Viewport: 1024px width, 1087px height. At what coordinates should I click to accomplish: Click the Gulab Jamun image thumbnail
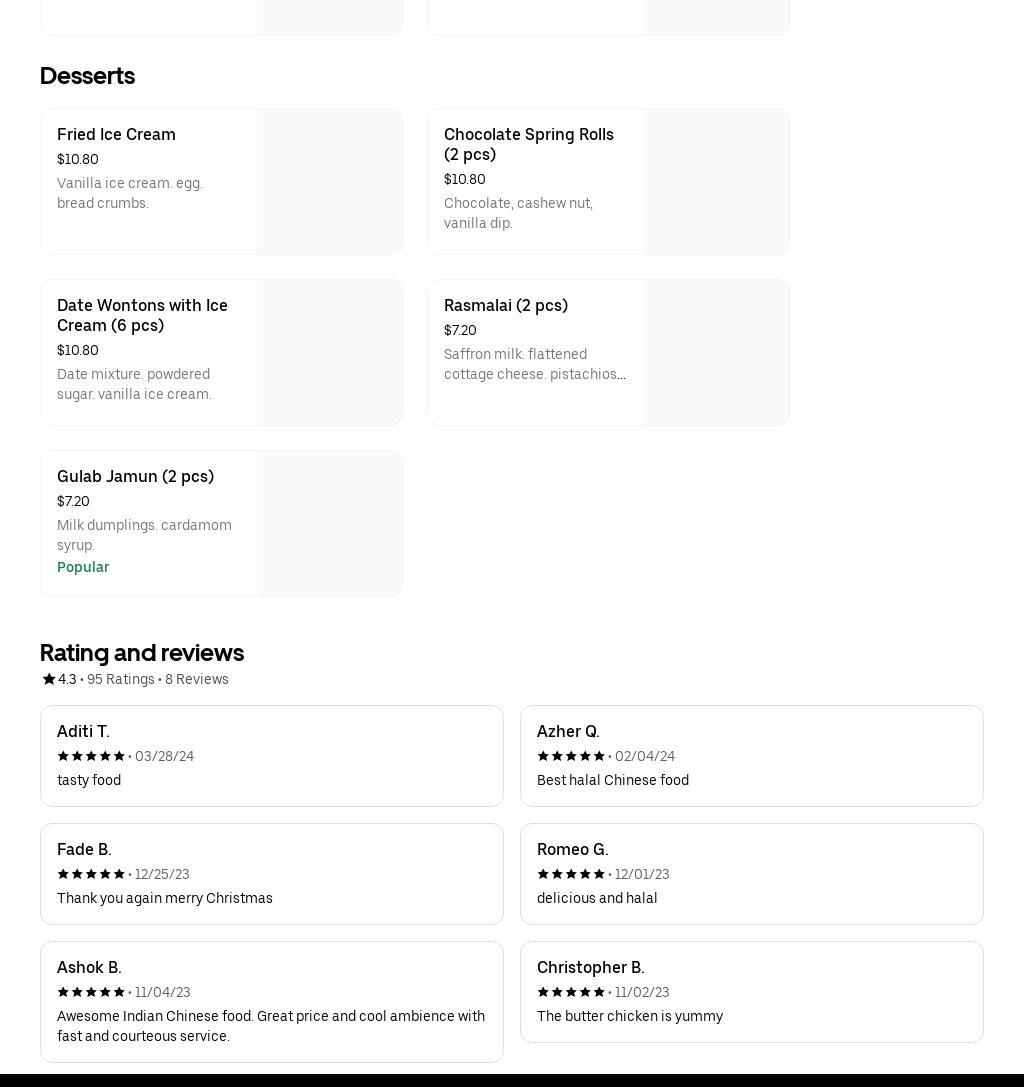329,523
